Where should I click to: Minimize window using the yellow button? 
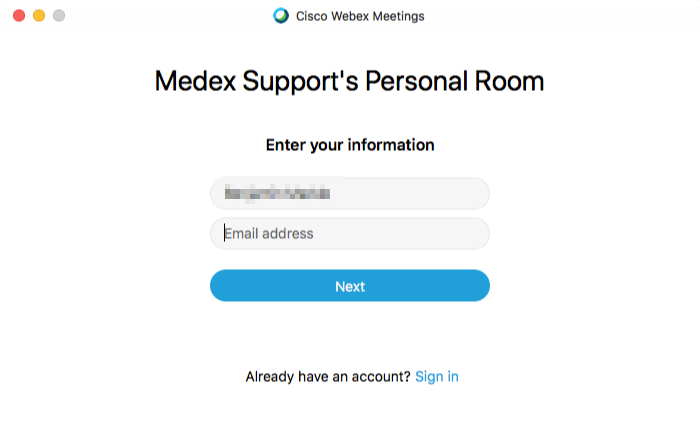(x=39, y=16)
